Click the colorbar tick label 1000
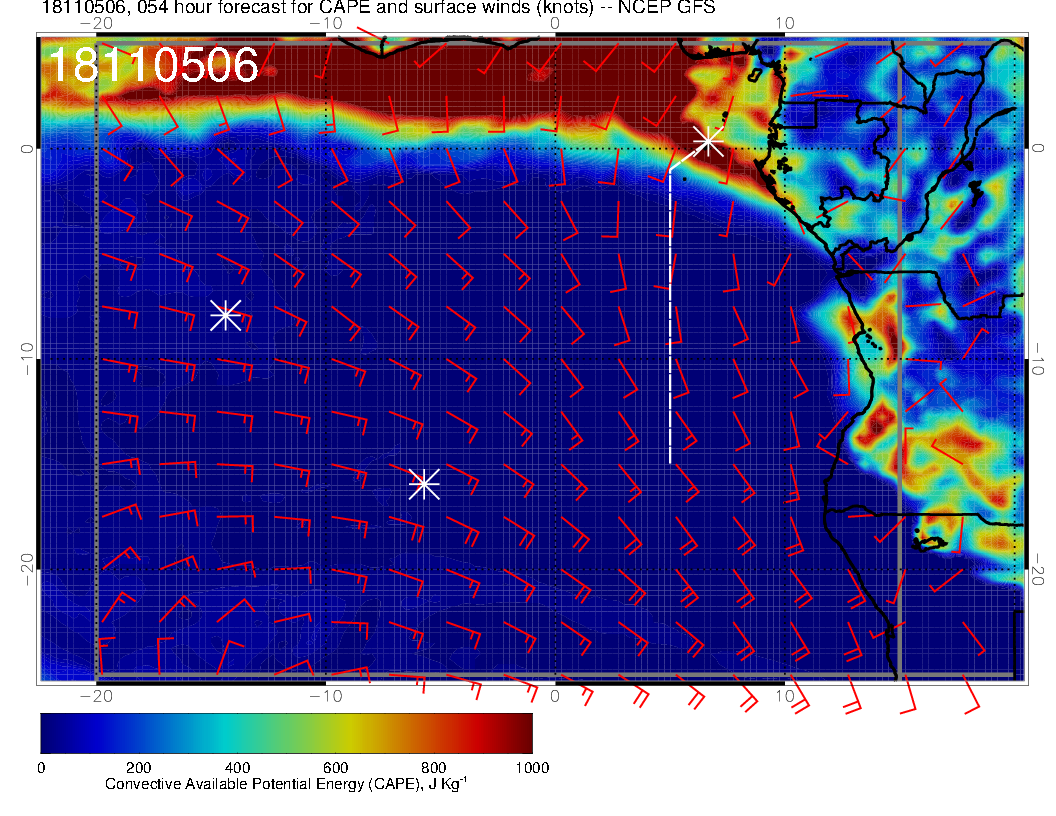Viewport: 1056px width, 816px height. point(531,768)
